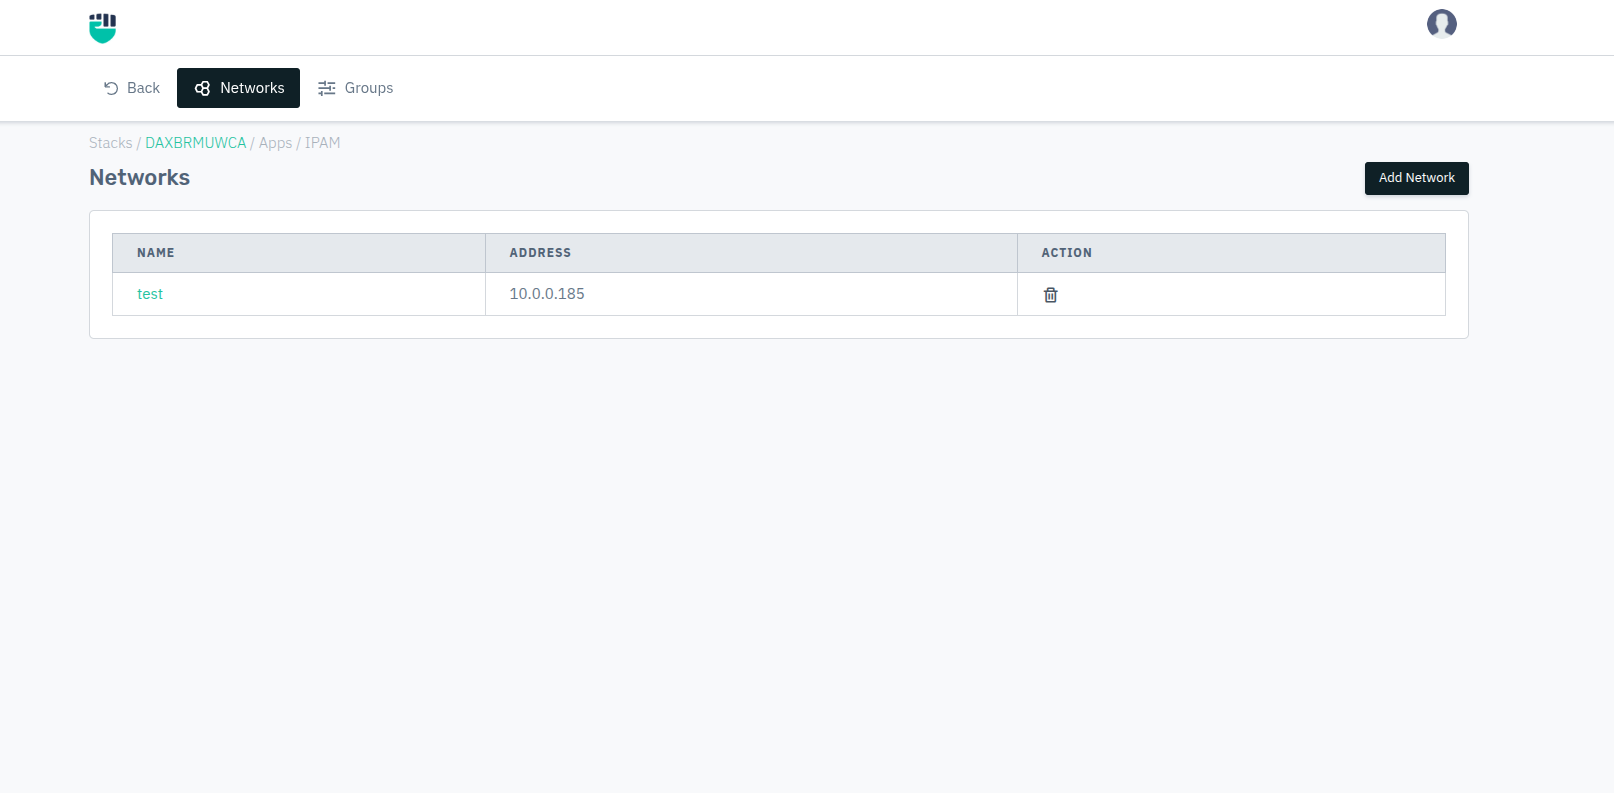Click the ADDRESS column header
Image resolution: width=1614 pixels, height=793 pixels.
(x=540, y=253)
